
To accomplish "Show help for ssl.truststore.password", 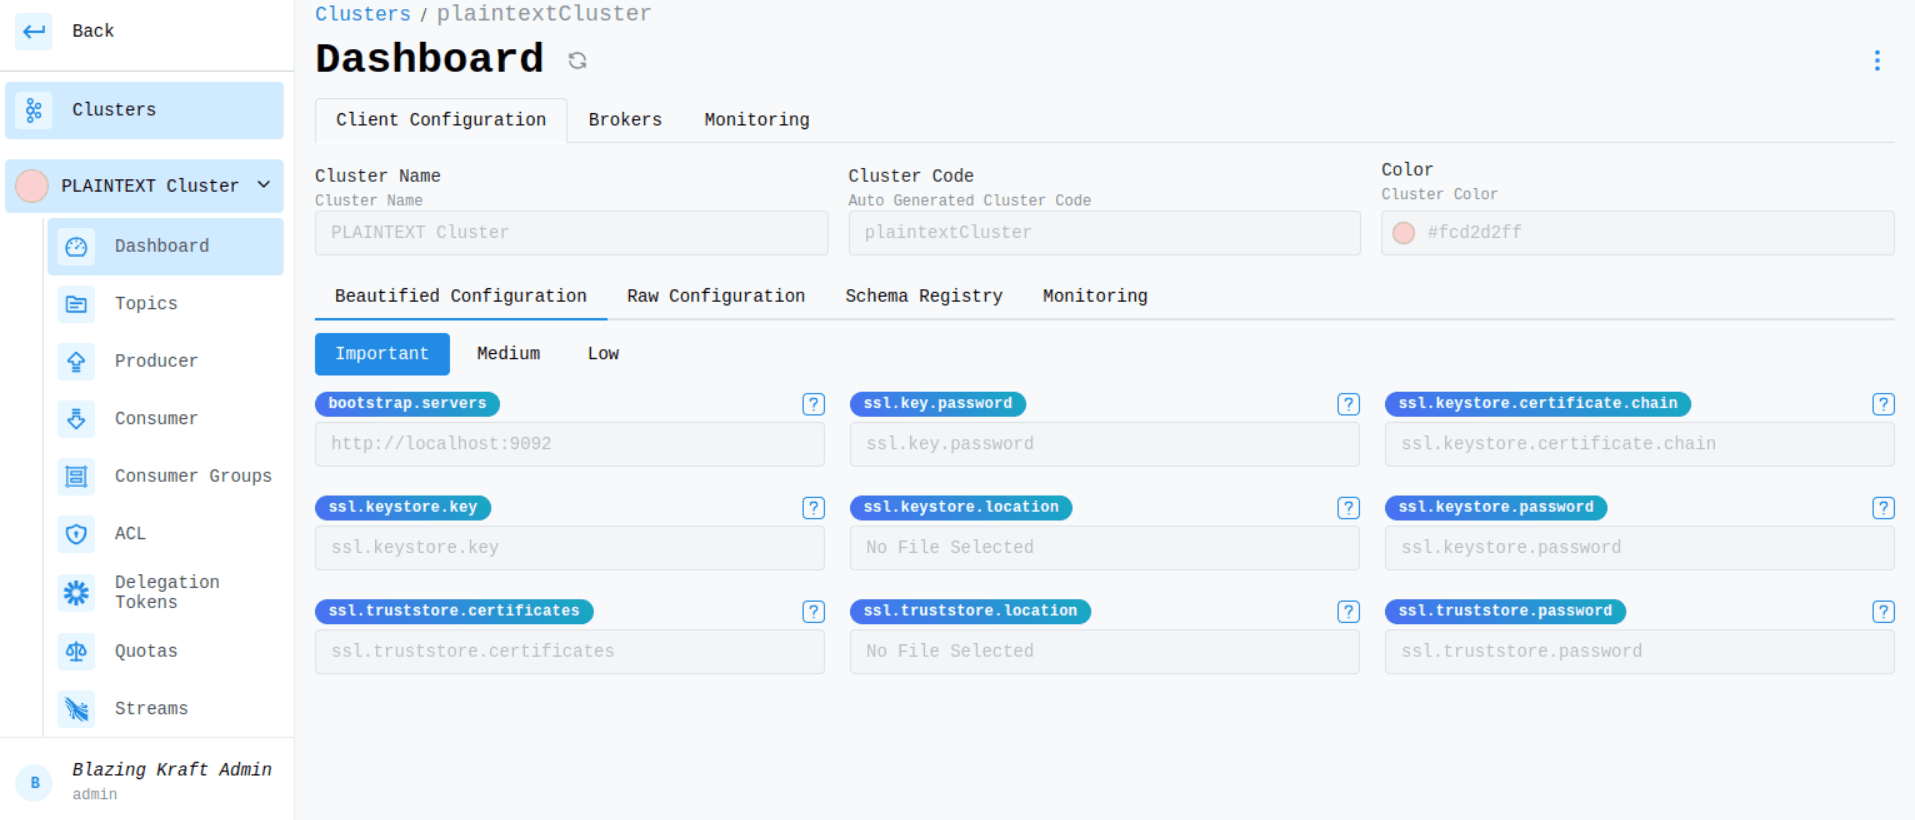I will click(1884, 612).
